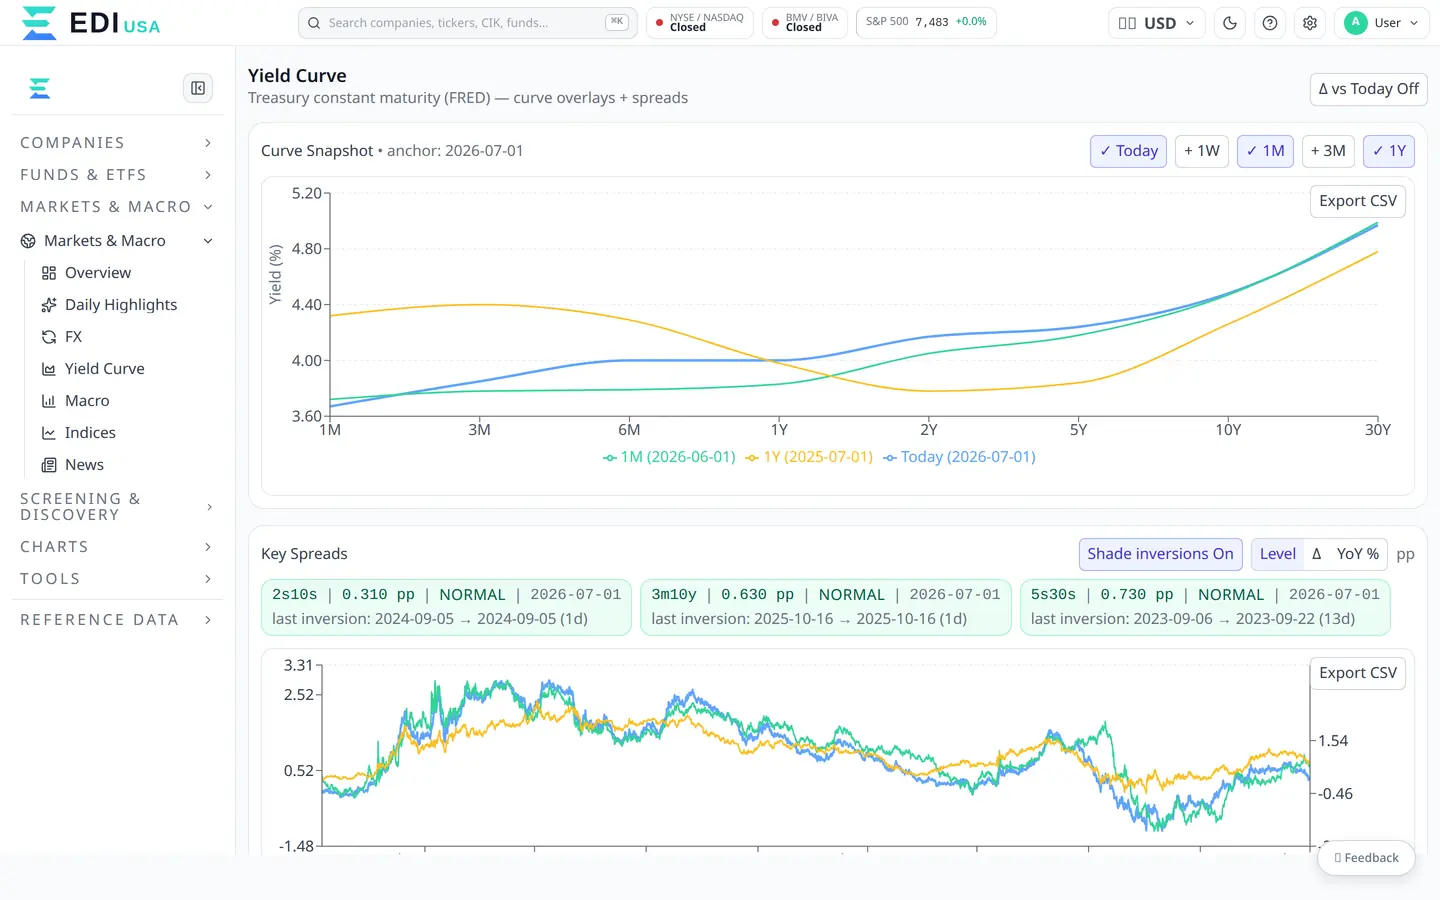Click BMV / BIVA Closed status indicator
This screenshot has width=1440, height=900.
(x=805, y=23)
